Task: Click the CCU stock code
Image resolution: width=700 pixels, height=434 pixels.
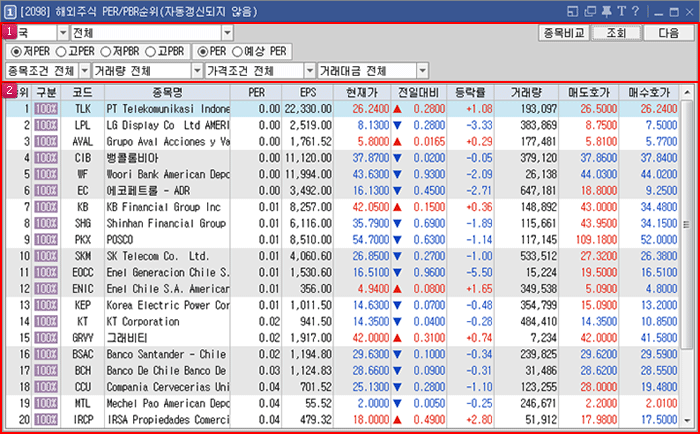Action: tap(83, 387)
